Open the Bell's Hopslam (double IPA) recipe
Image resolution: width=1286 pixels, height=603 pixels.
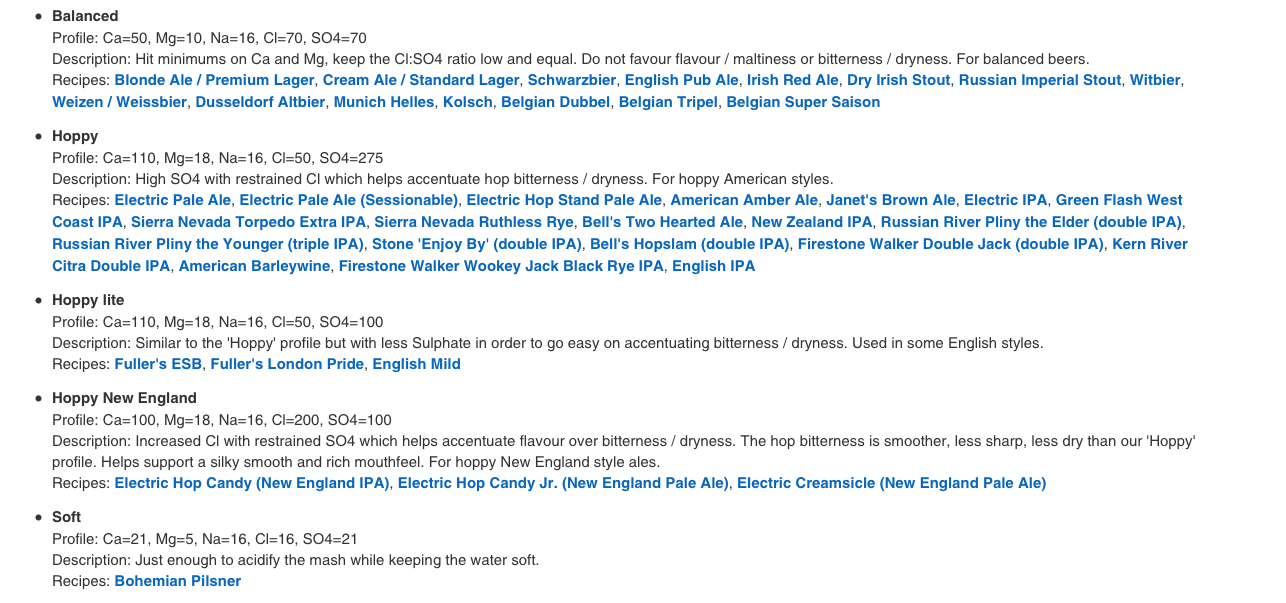coord(690,244)
